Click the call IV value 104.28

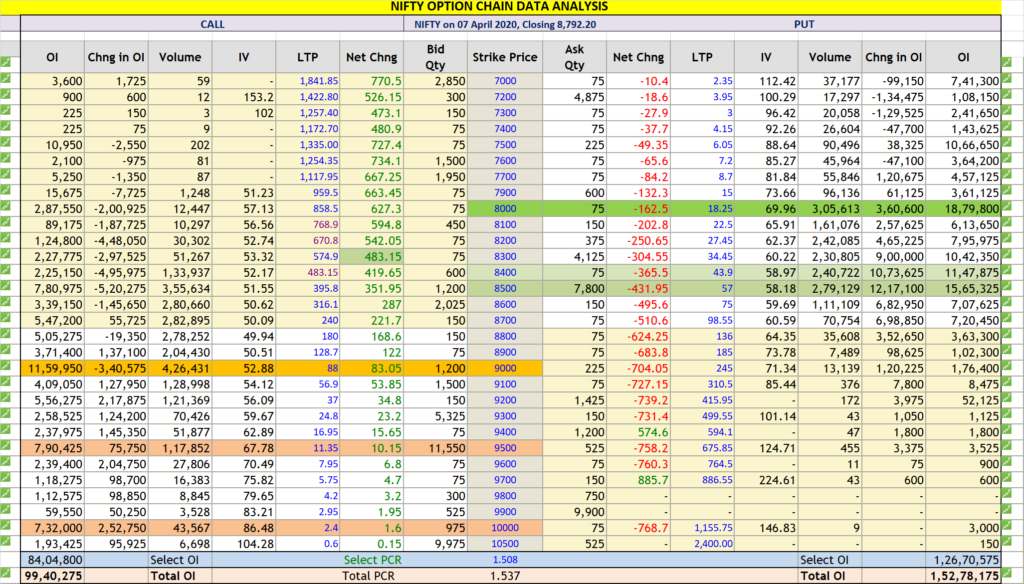[255, 544]
